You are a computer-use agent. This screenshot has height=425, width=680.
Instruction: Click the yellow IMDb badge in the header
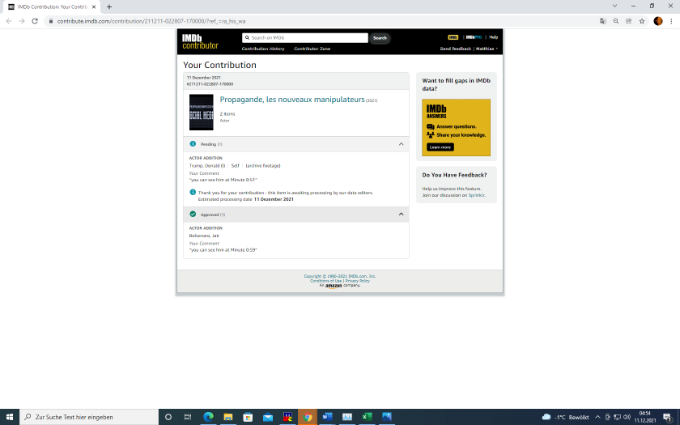(x=453, y=37)
